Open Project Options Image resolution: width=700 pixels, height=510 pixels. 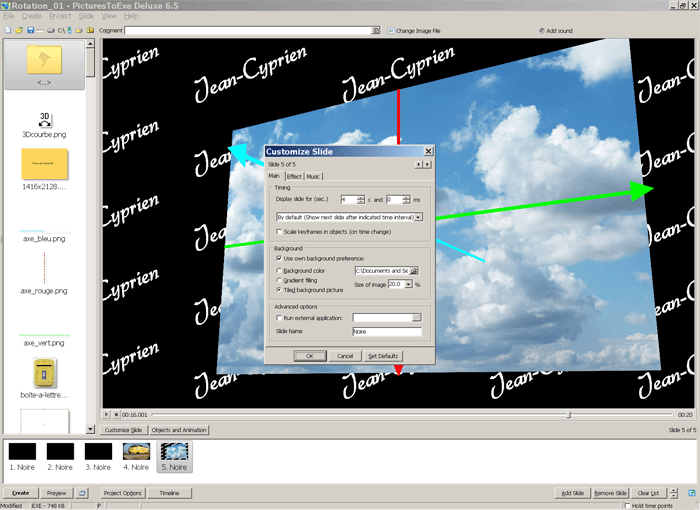(x=122, y=493)
